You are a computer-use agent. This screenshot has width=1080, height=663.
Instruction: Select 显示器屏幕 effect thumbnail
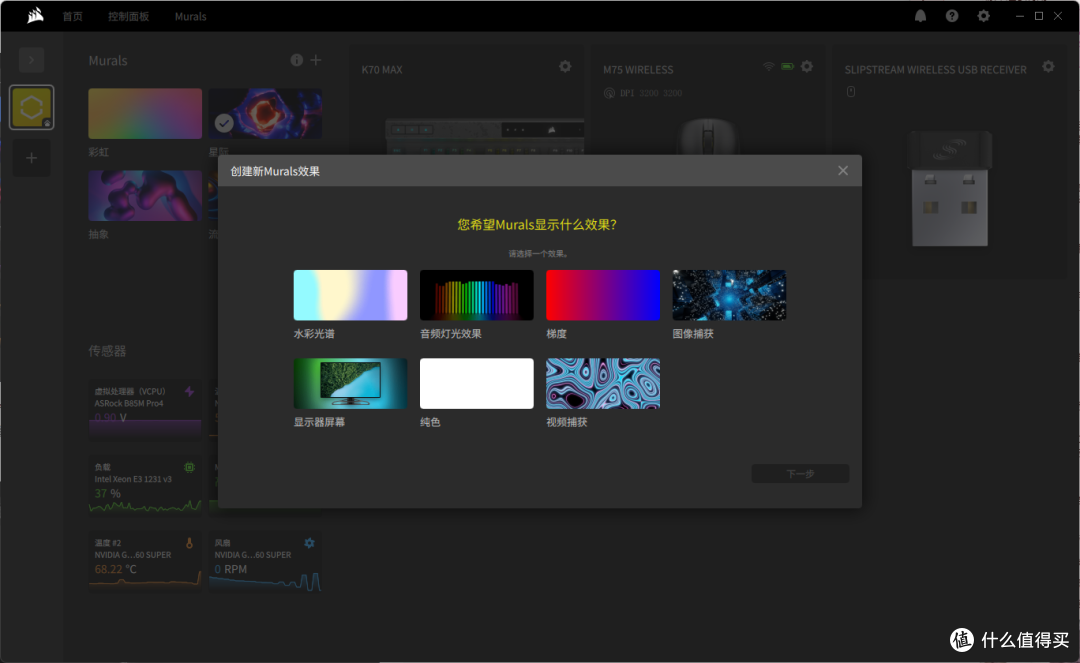[x=350, y=383]
